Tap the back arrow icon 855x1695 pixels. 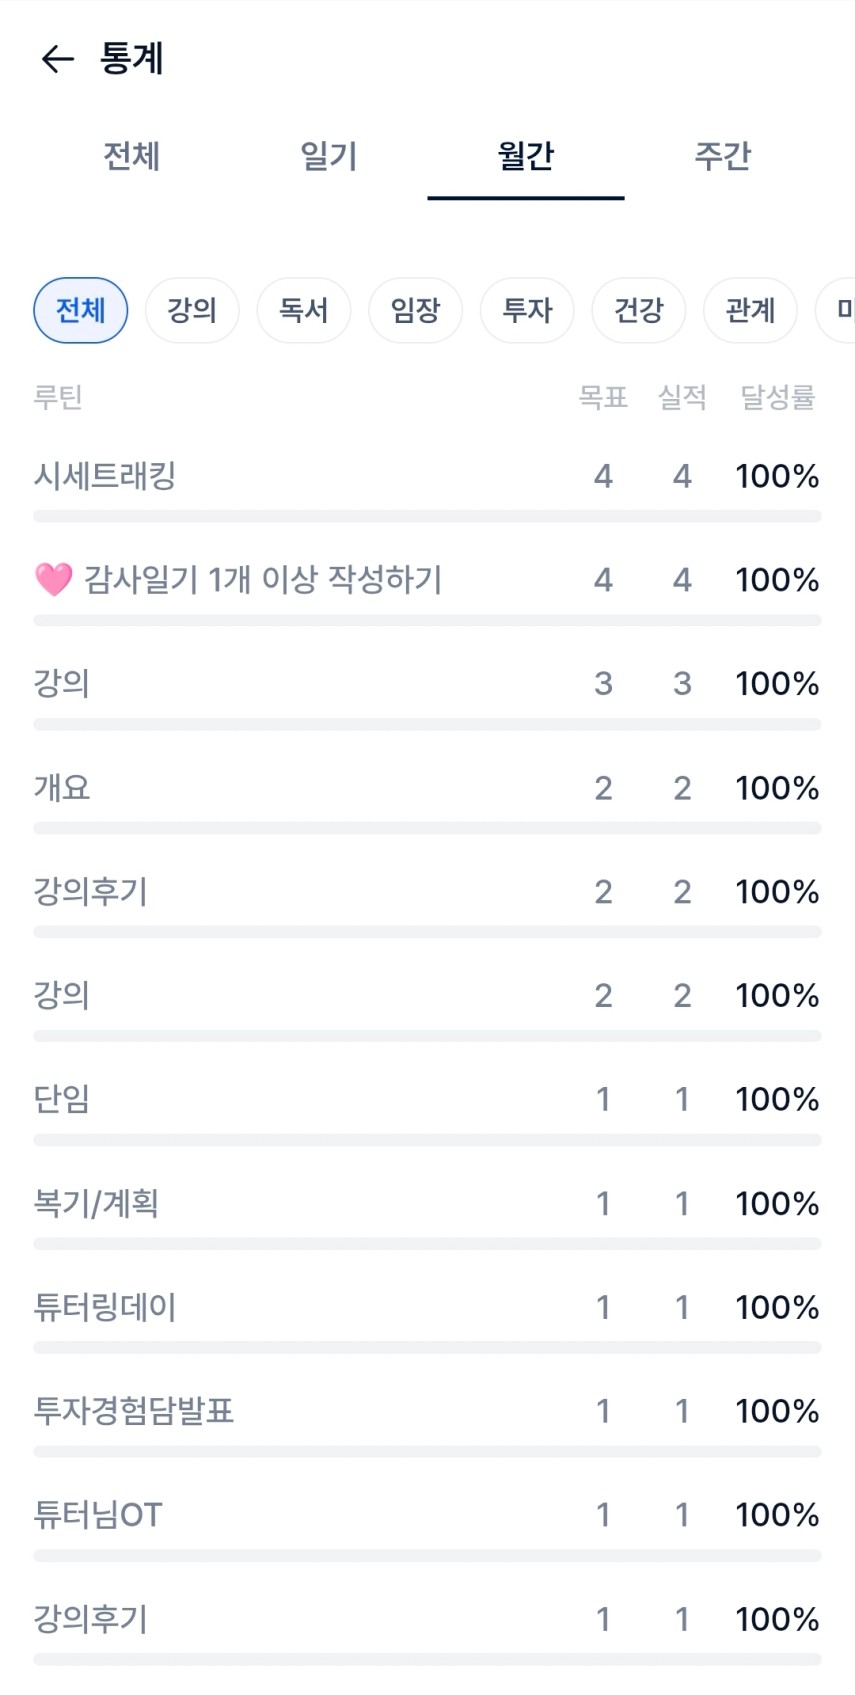57,59
